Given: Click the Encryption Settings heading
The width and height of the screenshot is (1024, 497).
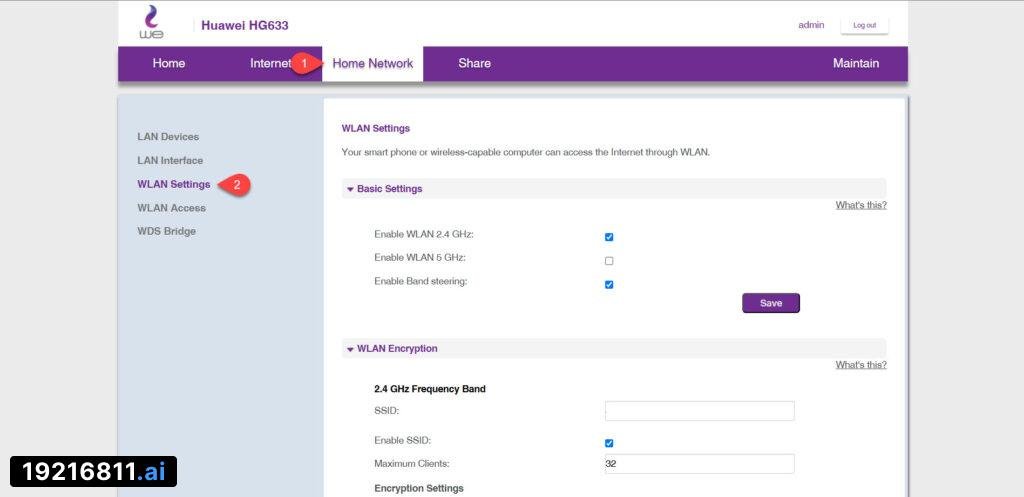Looking at the screenshot, I should pyautogui.click(x=419, y=488).
